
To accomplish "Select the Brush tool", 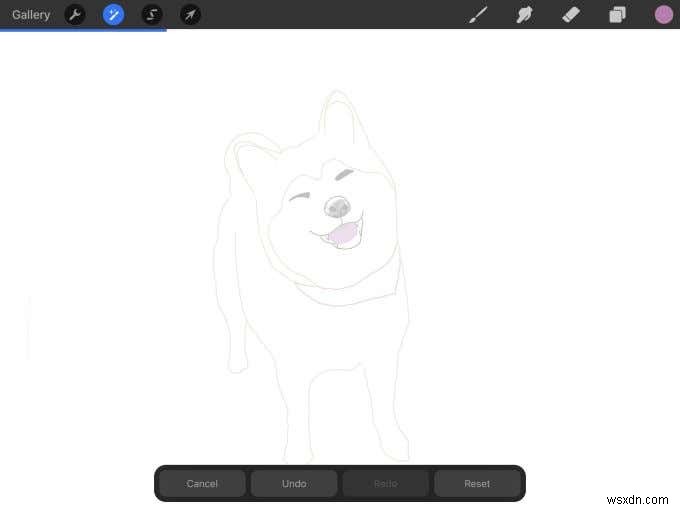I will pos(478,15).
